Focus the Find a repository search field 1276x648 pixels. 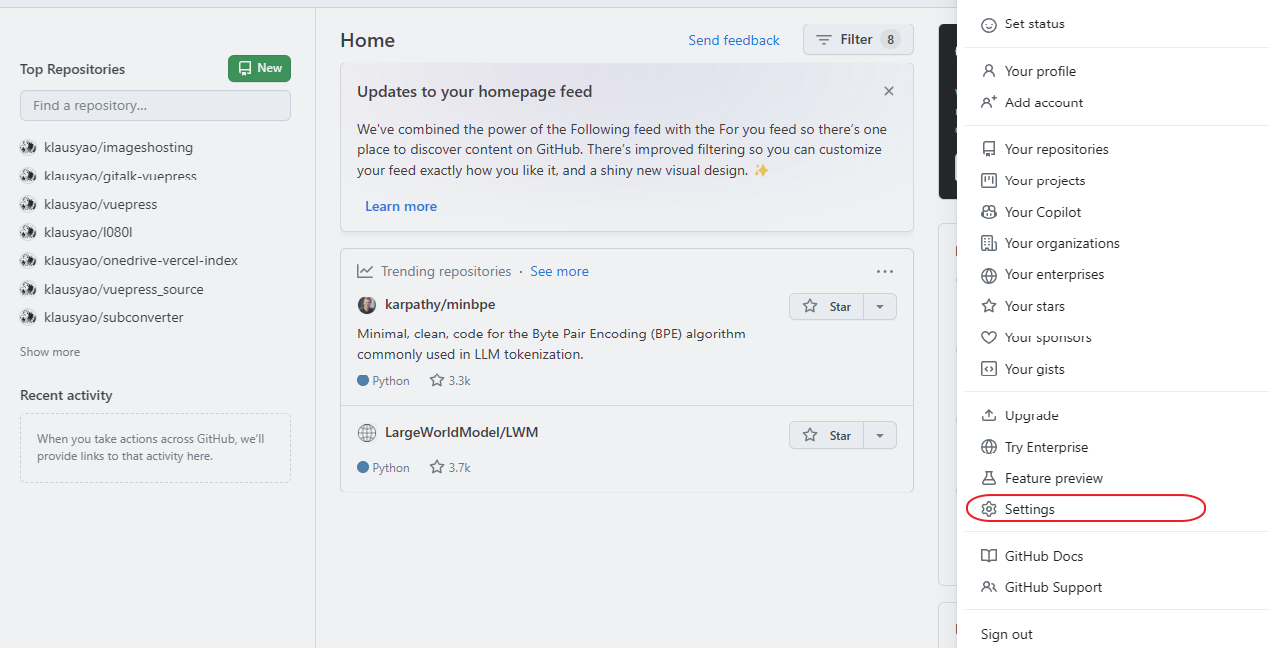point(155,105)
